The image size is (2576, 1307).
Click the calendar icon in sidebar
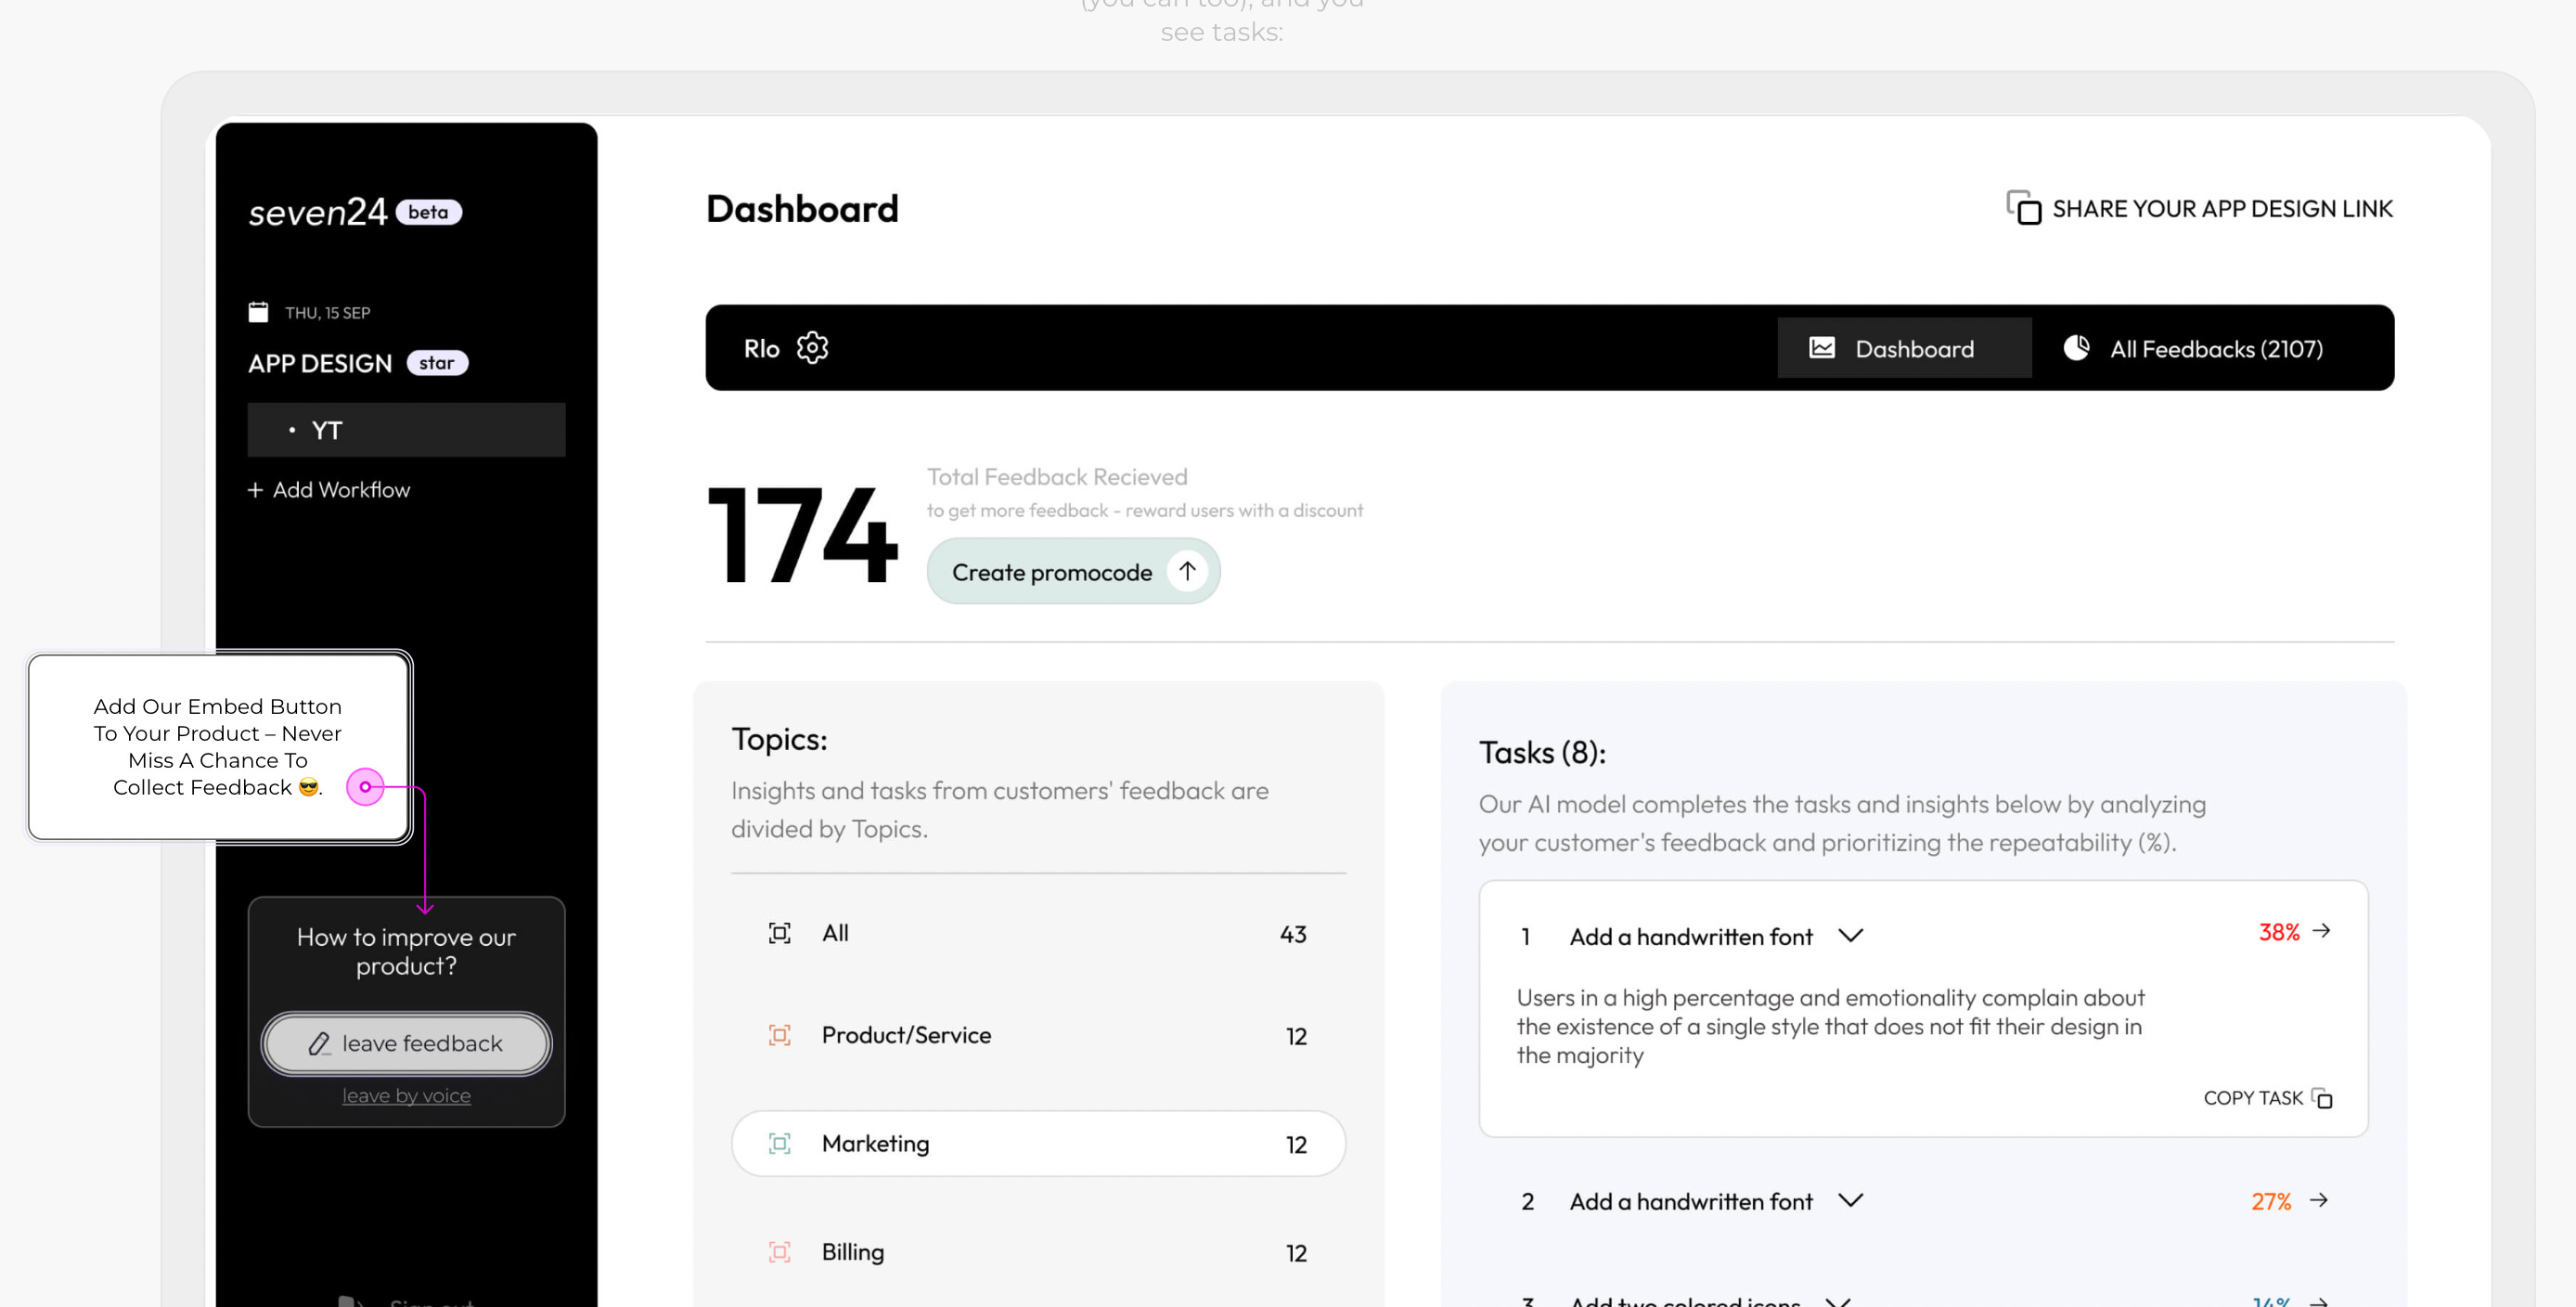(x=258, y=312)
